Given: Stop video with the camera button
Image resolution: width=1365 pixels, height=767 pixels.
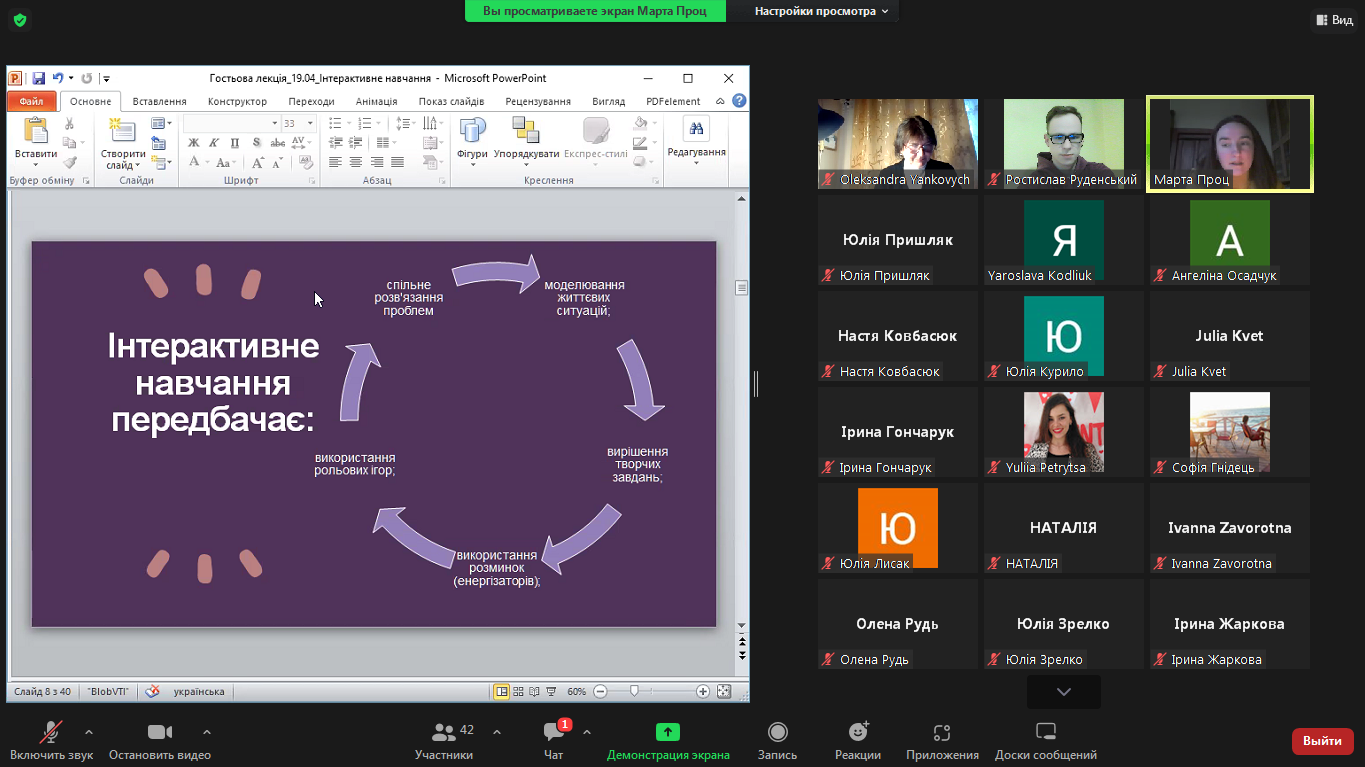Looking at the screenshot, I should click(159, 733).
